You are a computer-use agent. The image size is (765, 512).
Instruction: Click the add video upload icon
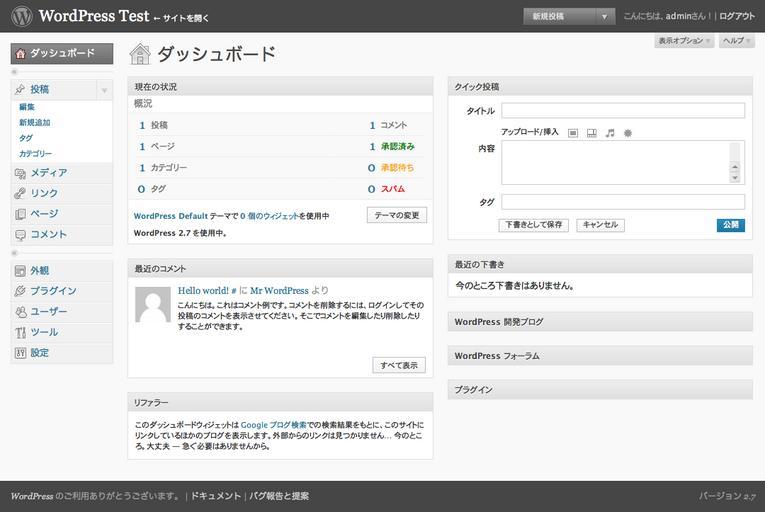pos(592,133)
